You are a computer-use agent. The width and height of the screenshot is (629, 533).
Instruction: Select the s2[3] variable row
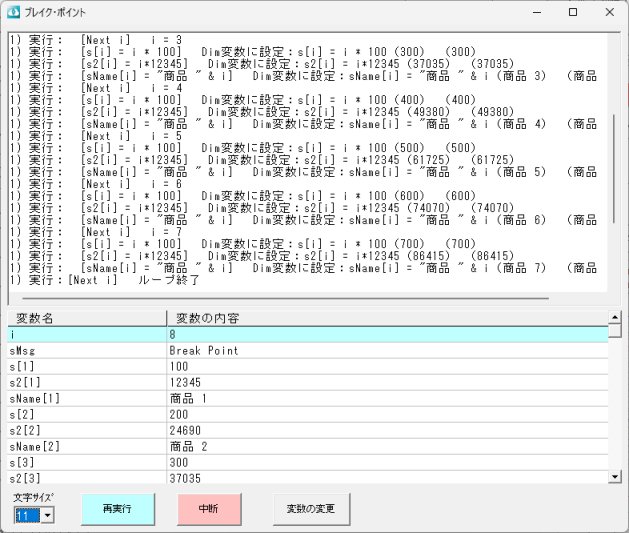(x=308, y=478)
